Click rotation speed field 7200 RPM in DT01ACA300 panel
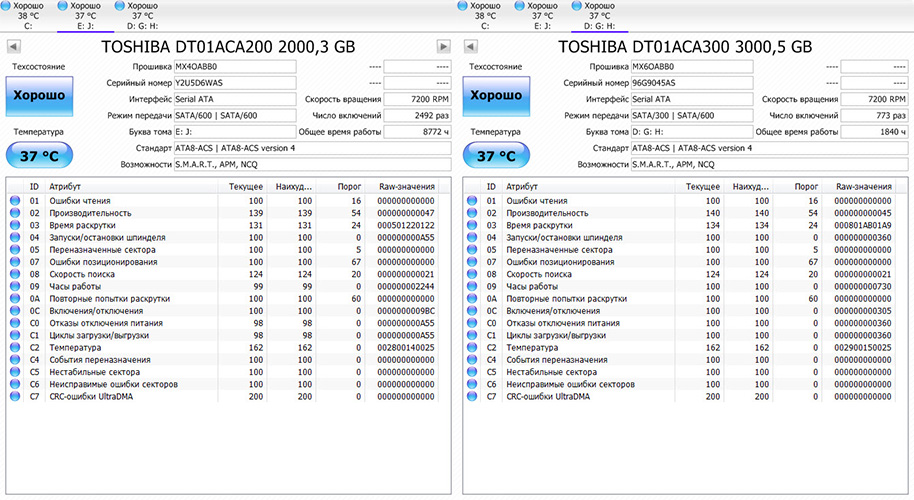 (x=874, y=99)
